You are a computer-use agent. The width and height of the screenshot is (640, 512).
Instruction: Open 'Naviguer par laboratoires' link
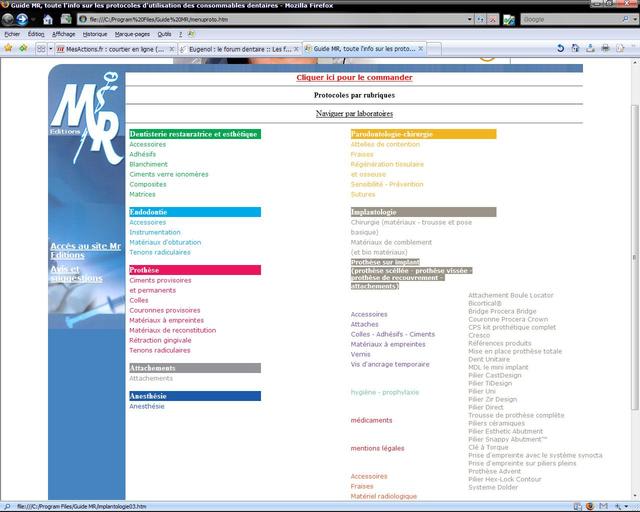[354, 113]
